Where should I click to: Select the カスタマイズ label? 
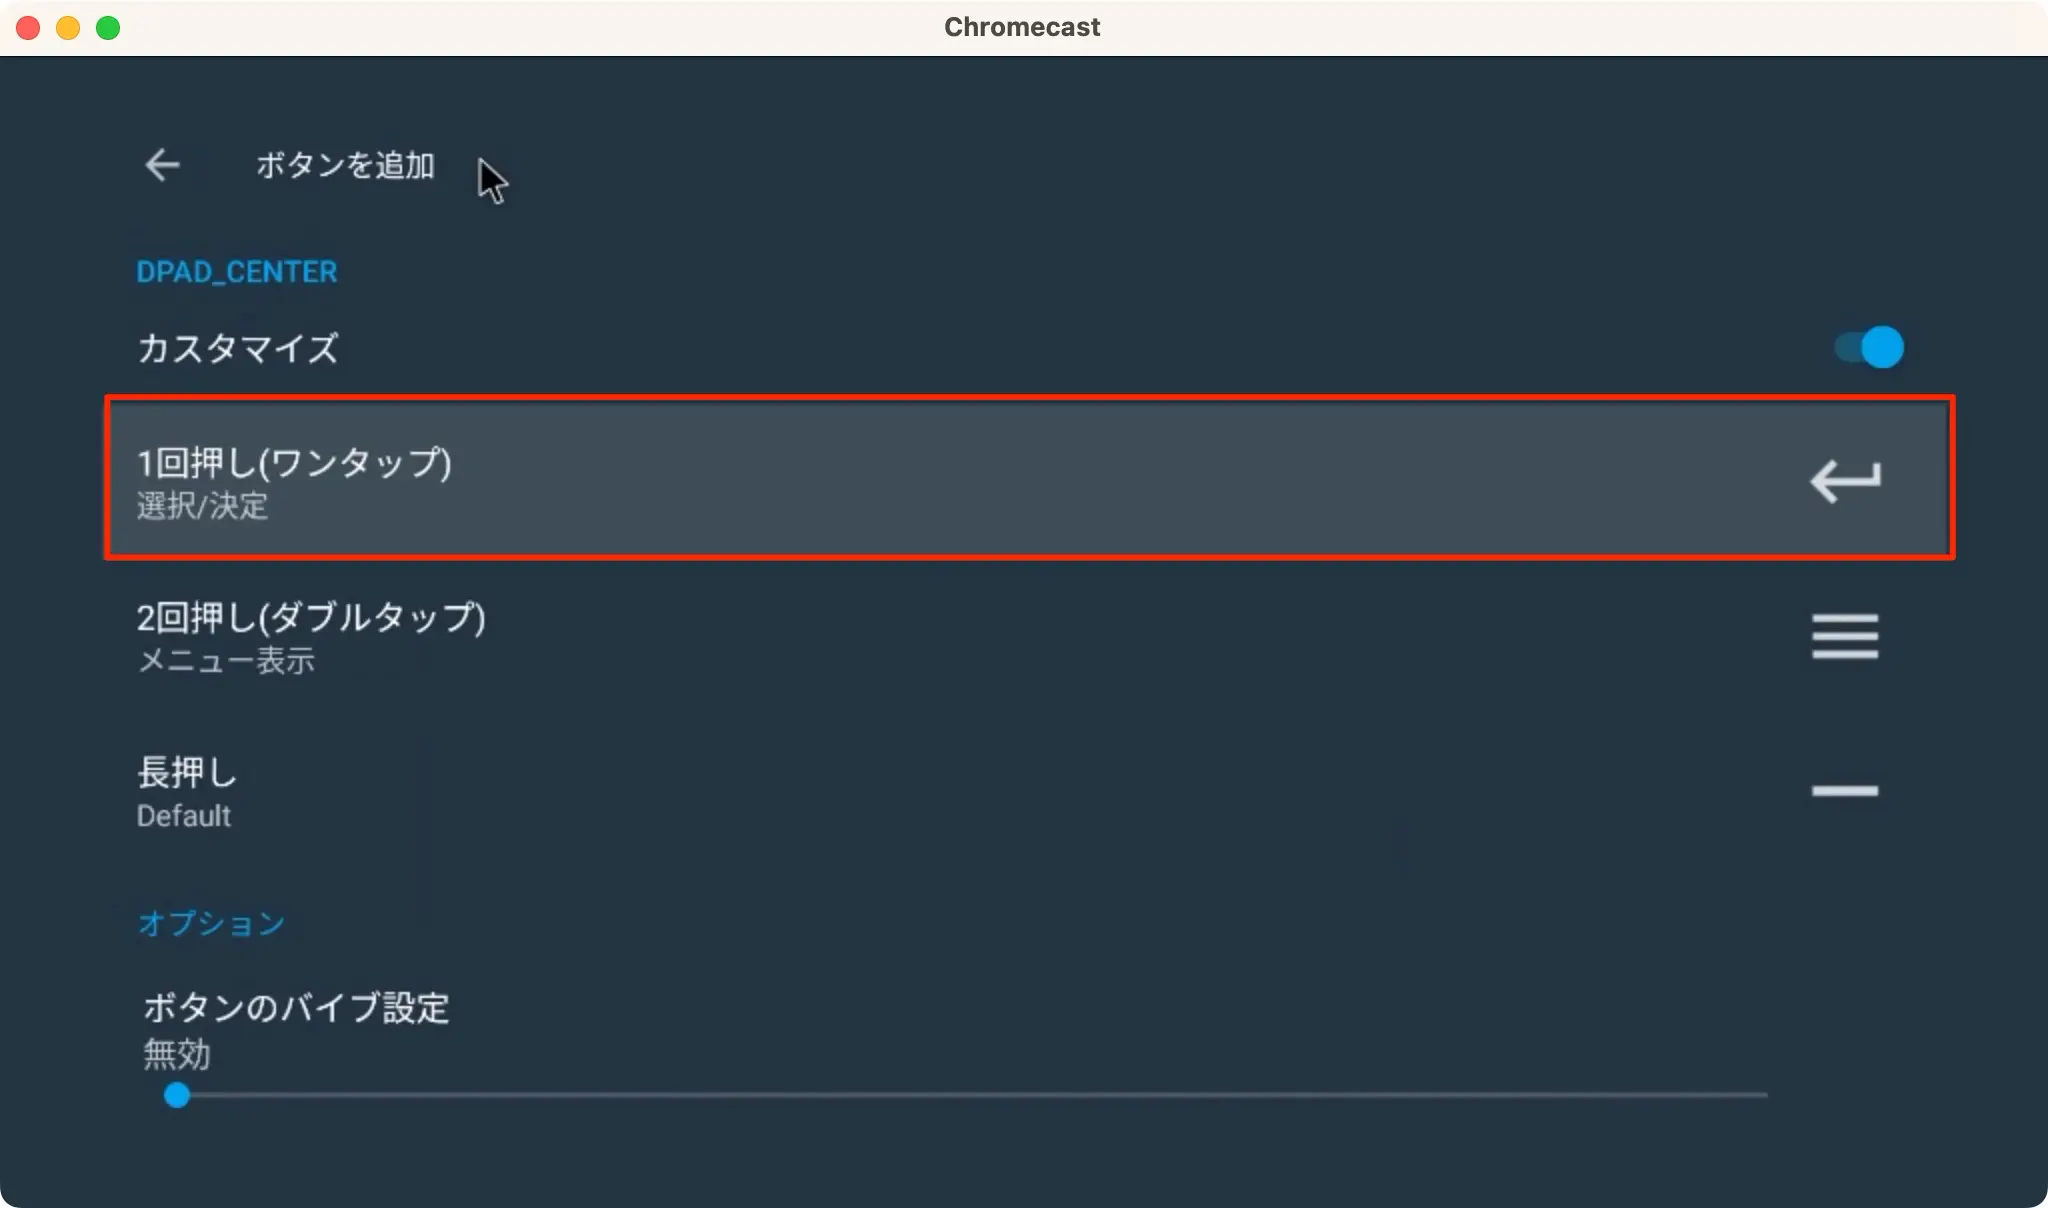click(238, 348)
